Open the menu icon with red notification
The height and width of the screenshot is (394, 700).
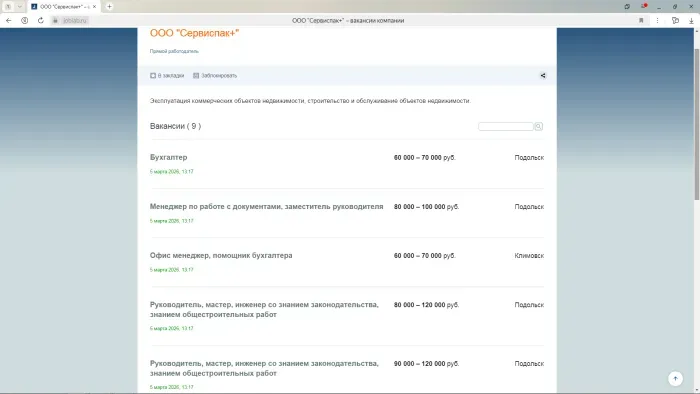[x=644, y=6]
